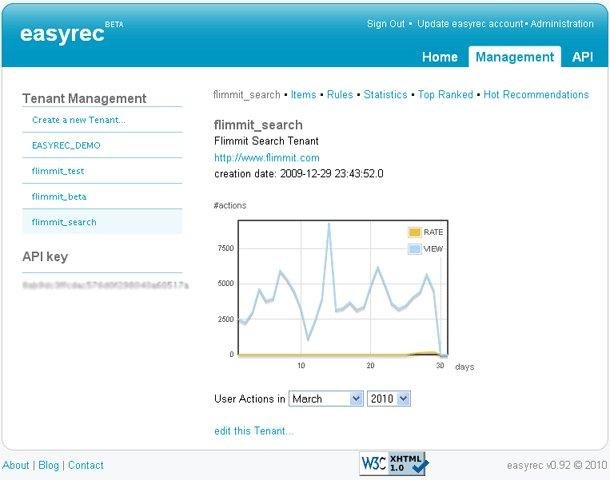Switch to the Home tab
This screenshot has width=610, height=480.
tap(440, 57)
